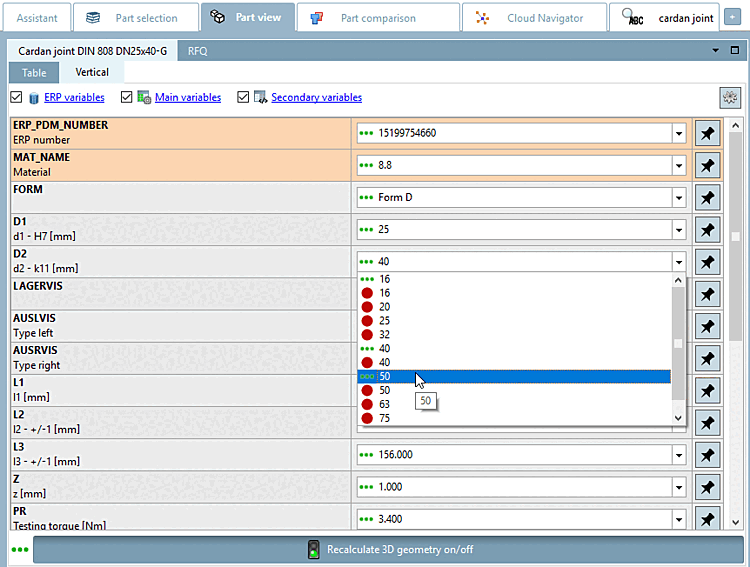Pin the Z variable row
The height and width of the screenshot is (567, 750).
click(707, 487)
